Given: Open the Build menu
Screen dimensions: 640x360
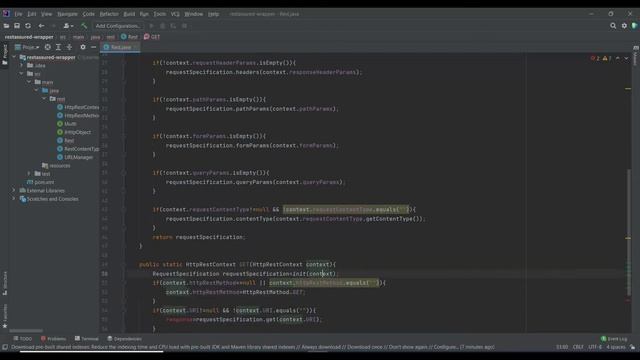Looking at the screenshot, I should [129, 14].
